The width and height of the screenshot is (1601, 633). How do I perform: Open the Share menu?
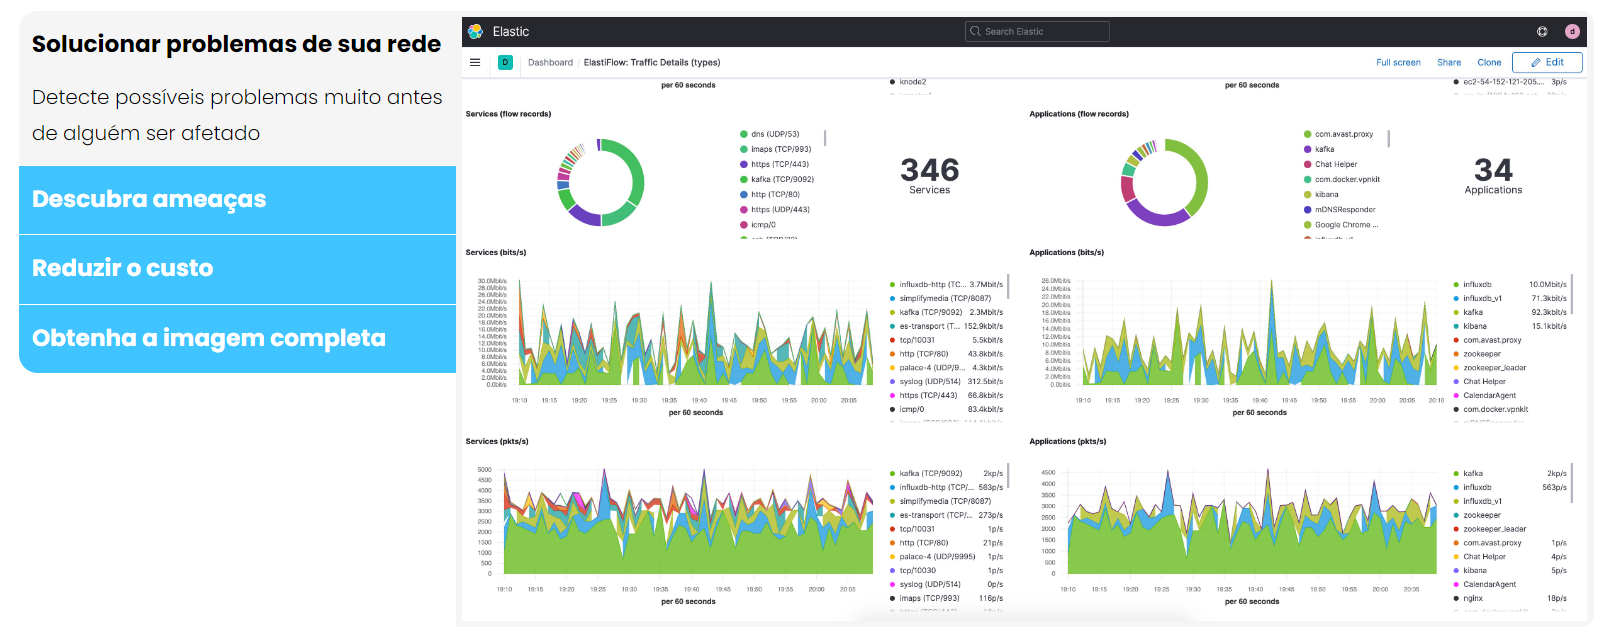pyautogui.click(x=1449, y=62)
